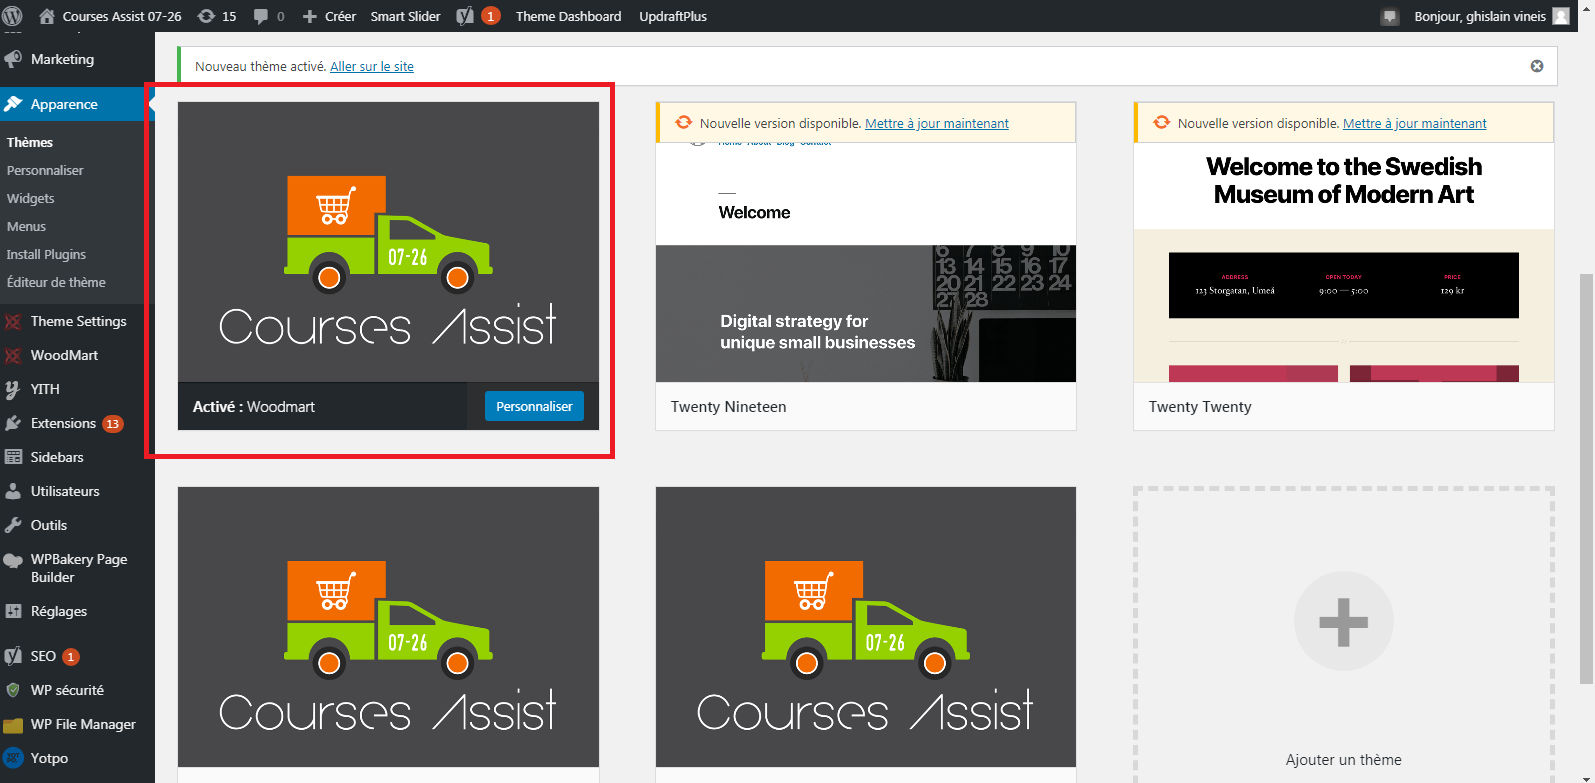Select Thèmes in the Apparence submenu
Viewport: 1595px width, 783px height.
coord(30,142)
